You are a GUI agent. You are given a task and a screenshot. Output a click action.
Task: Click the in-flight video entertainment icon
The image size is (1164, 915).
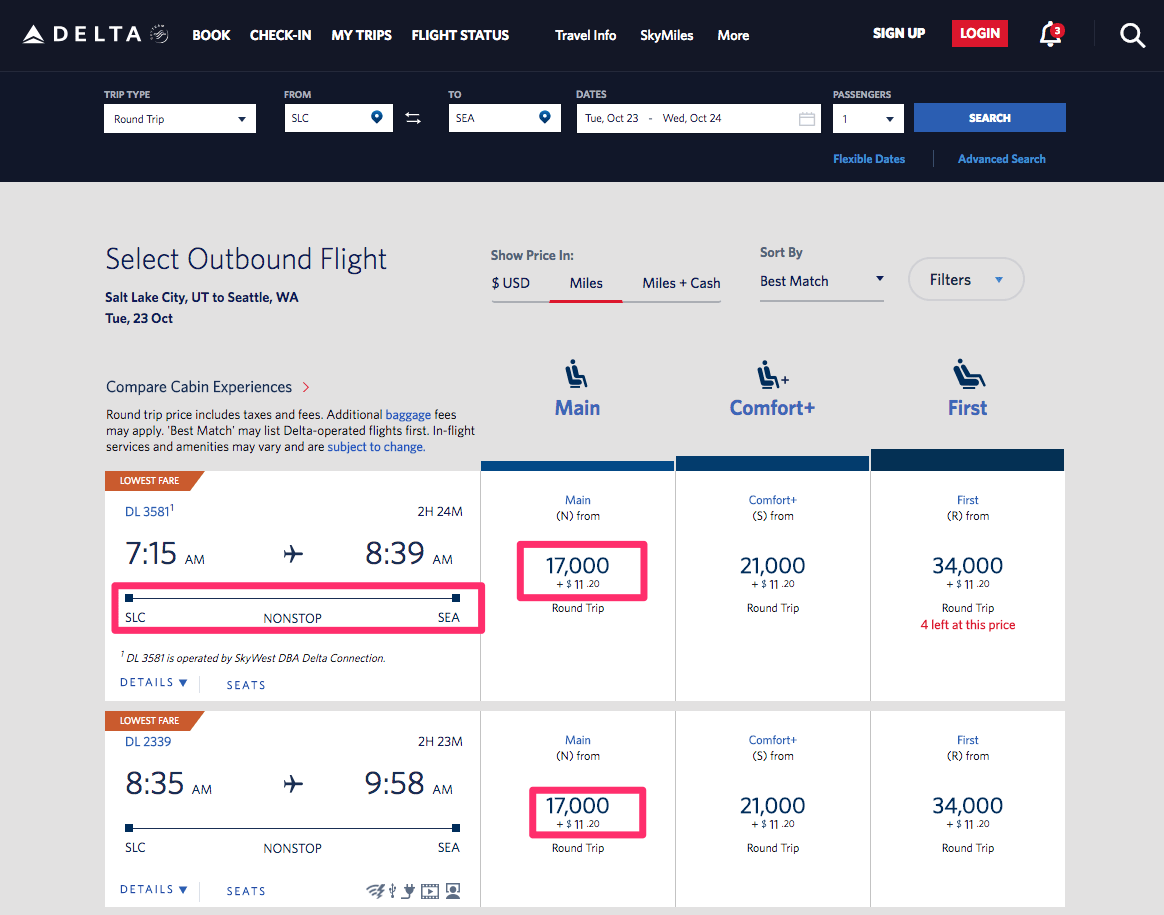coord(429,890)
